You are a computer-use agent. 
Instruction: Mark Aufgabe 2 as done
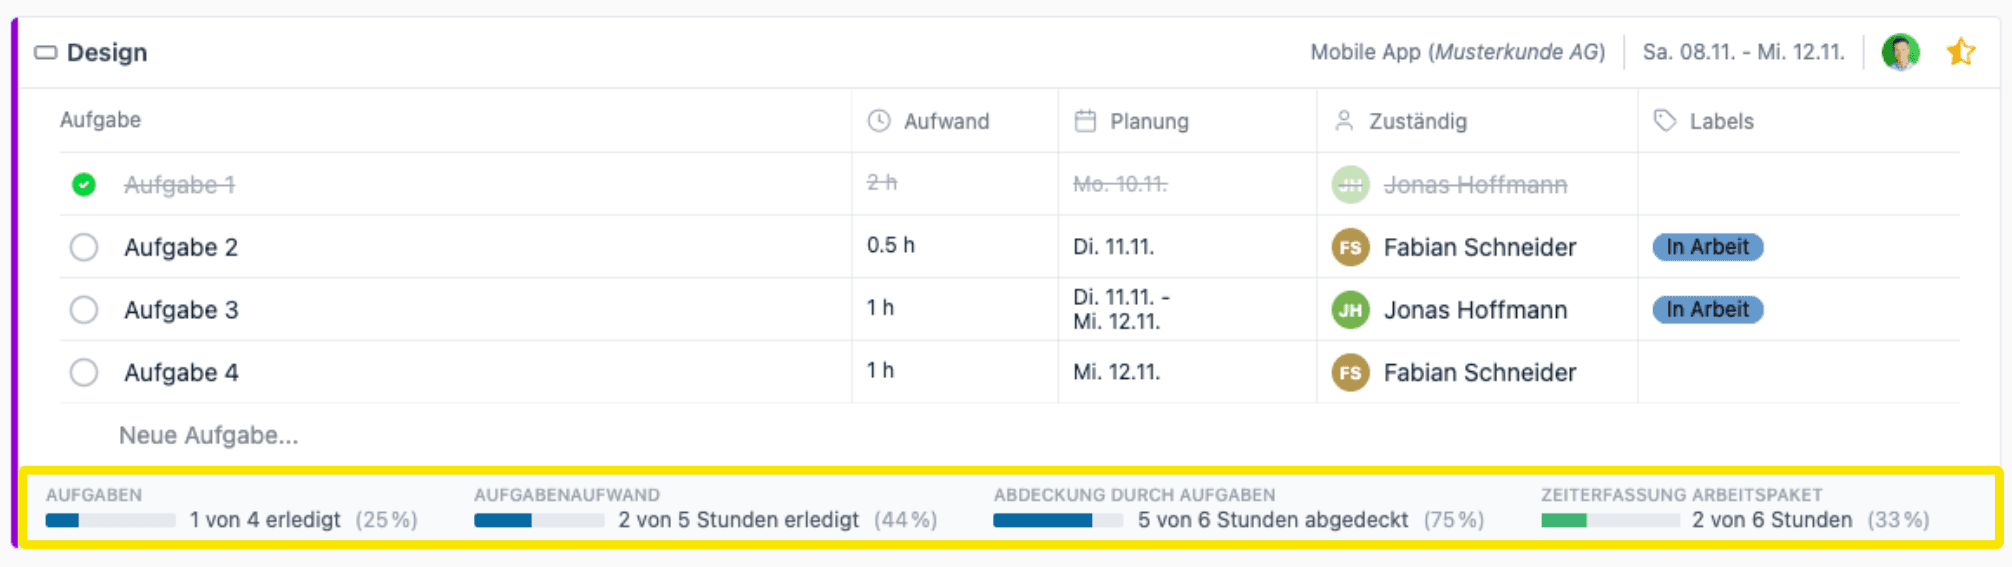[x=84, y=247]
